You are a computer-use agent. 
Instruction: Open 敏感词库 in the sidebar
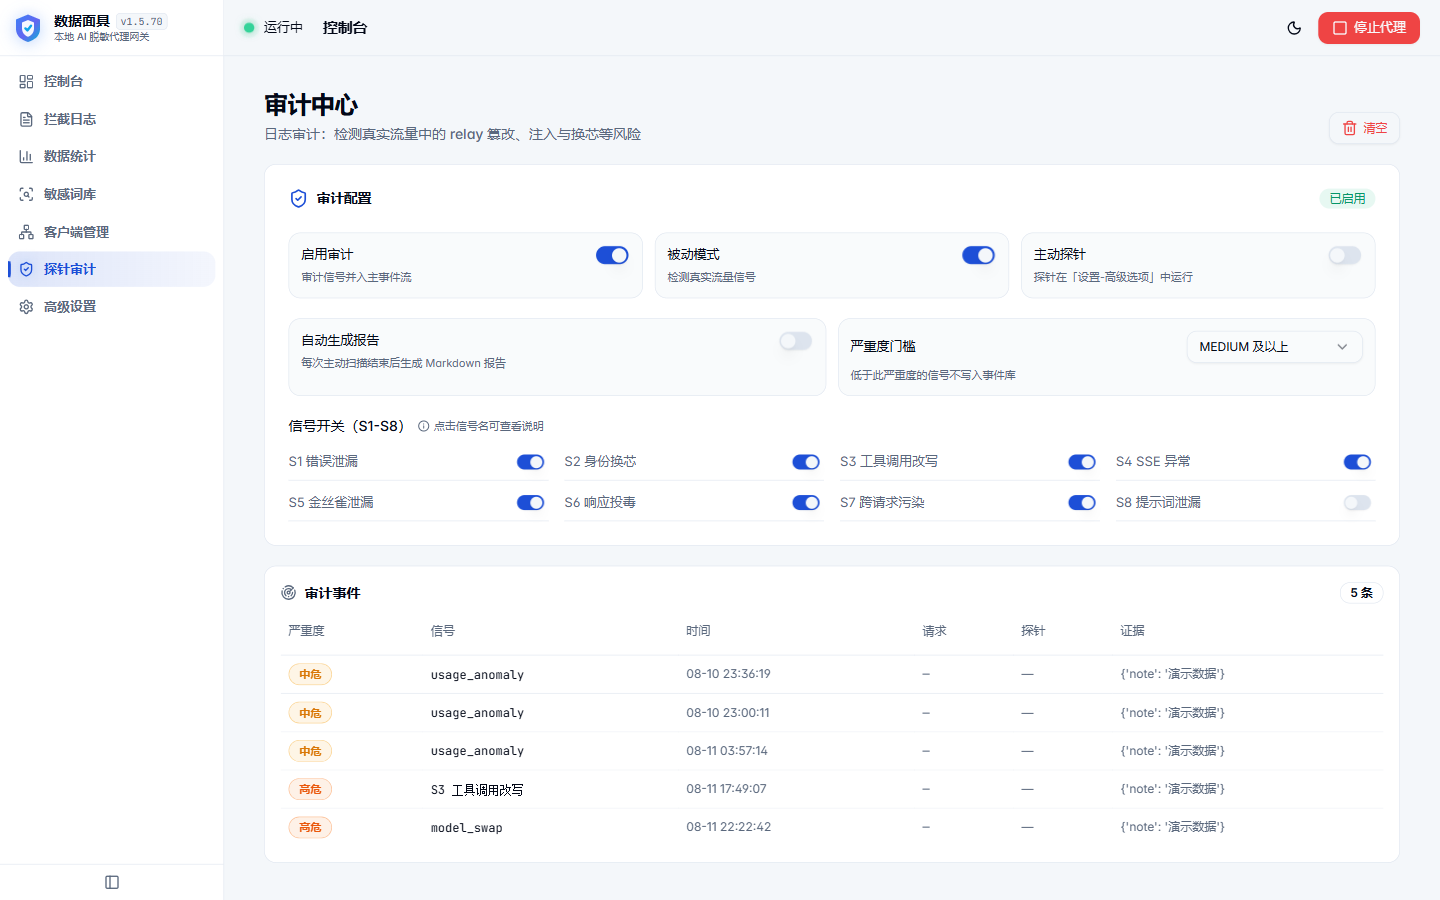pos(111,194)
